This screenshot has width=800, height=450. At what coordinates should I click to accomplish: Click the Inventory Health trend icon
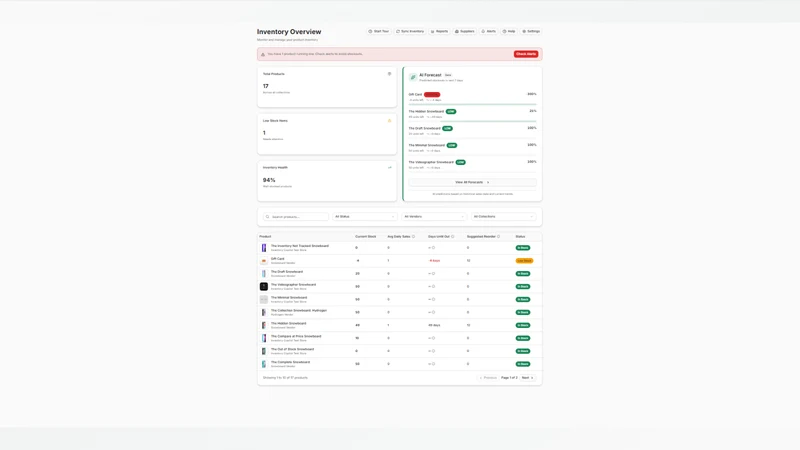389,167
